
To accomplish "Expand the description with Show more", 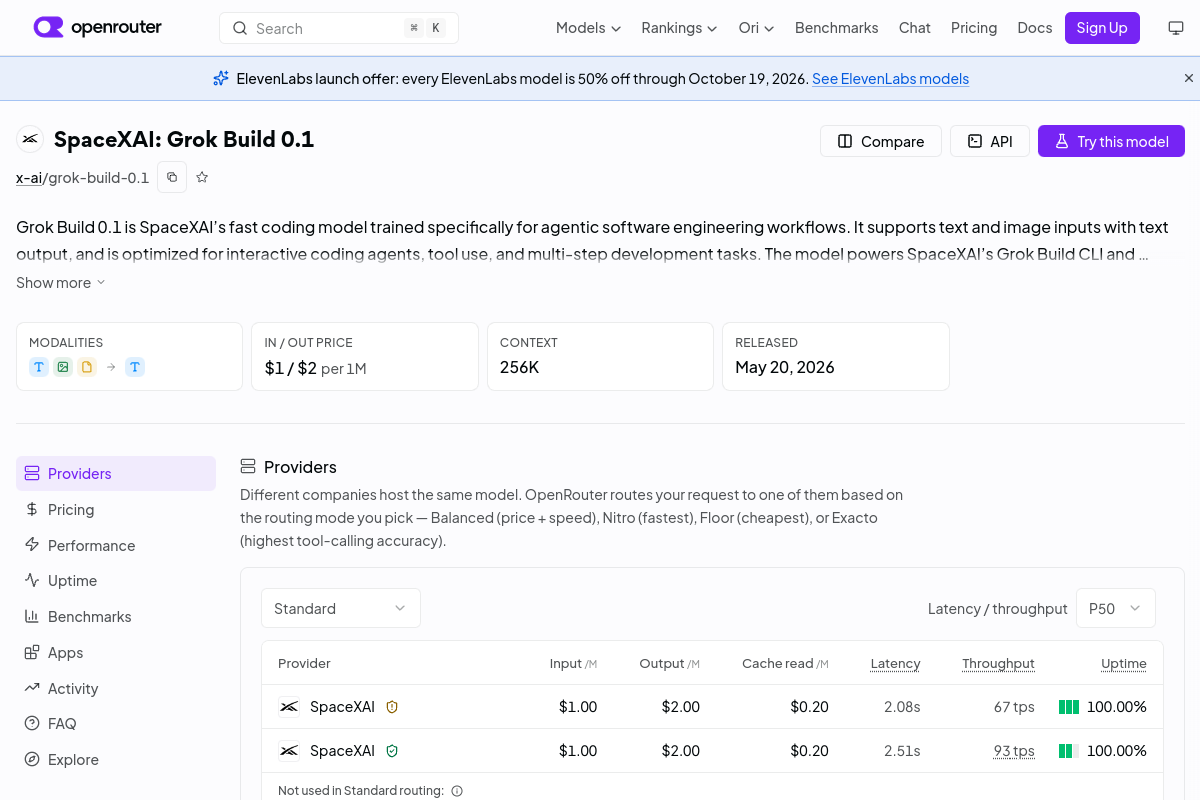I will (61, 283).
